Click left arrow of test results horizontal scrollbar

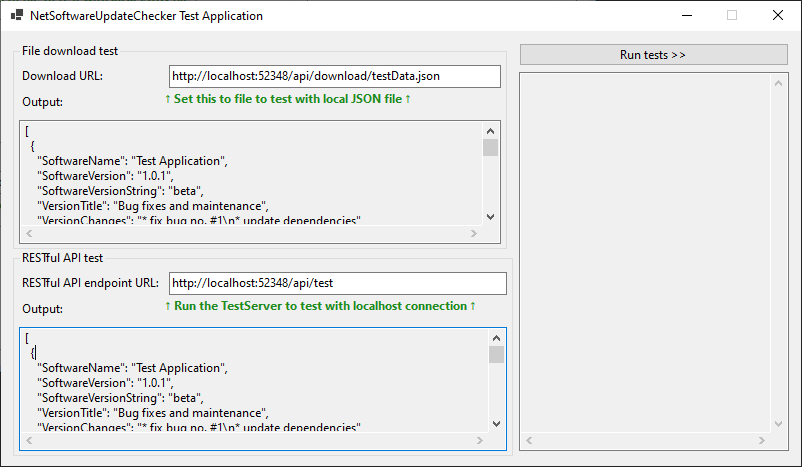pyautogui.click(x=529, y=440)
